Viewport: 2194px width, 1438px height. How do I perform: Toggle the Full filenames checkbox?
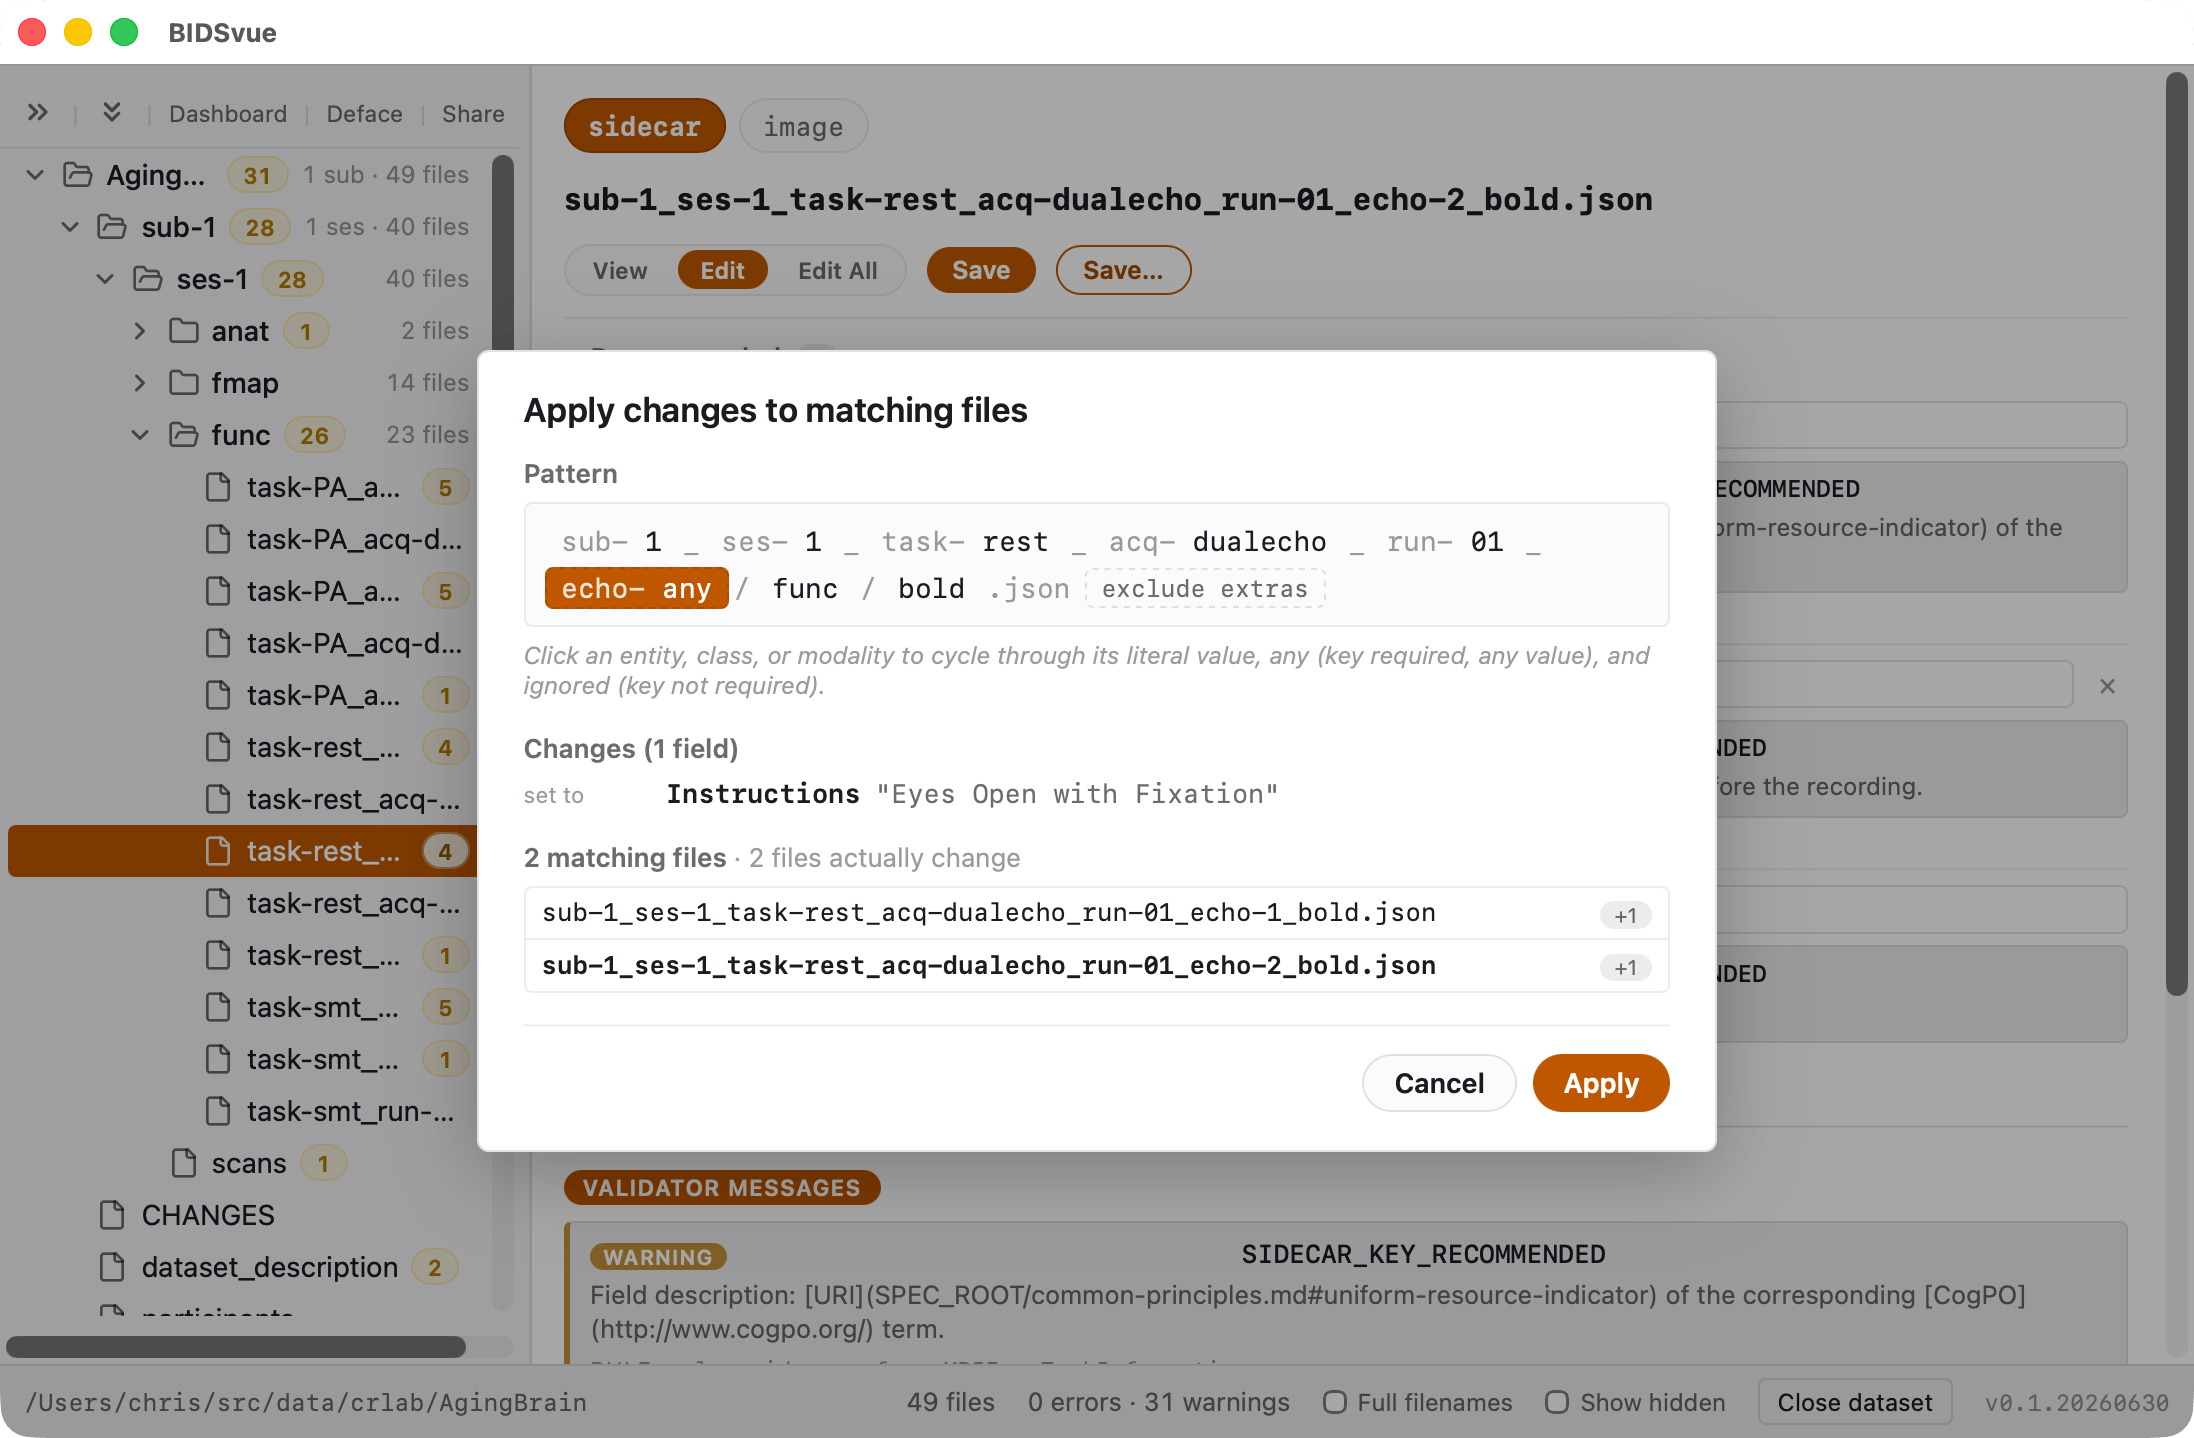point(1335,1402)
